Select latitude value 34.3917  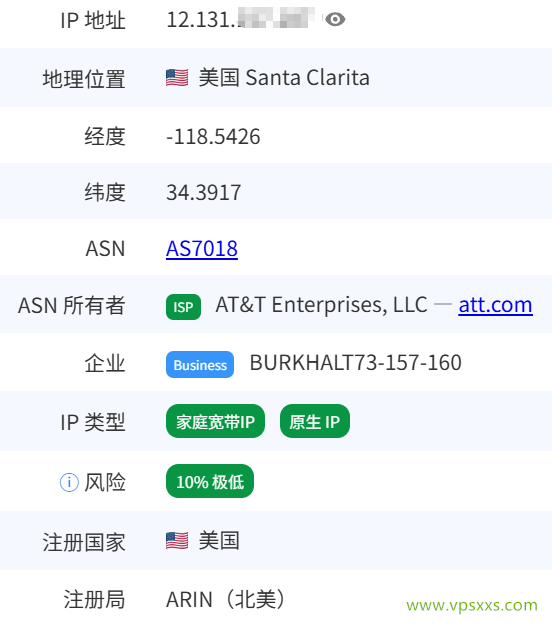pyautogui.click(x=204, y=193)
